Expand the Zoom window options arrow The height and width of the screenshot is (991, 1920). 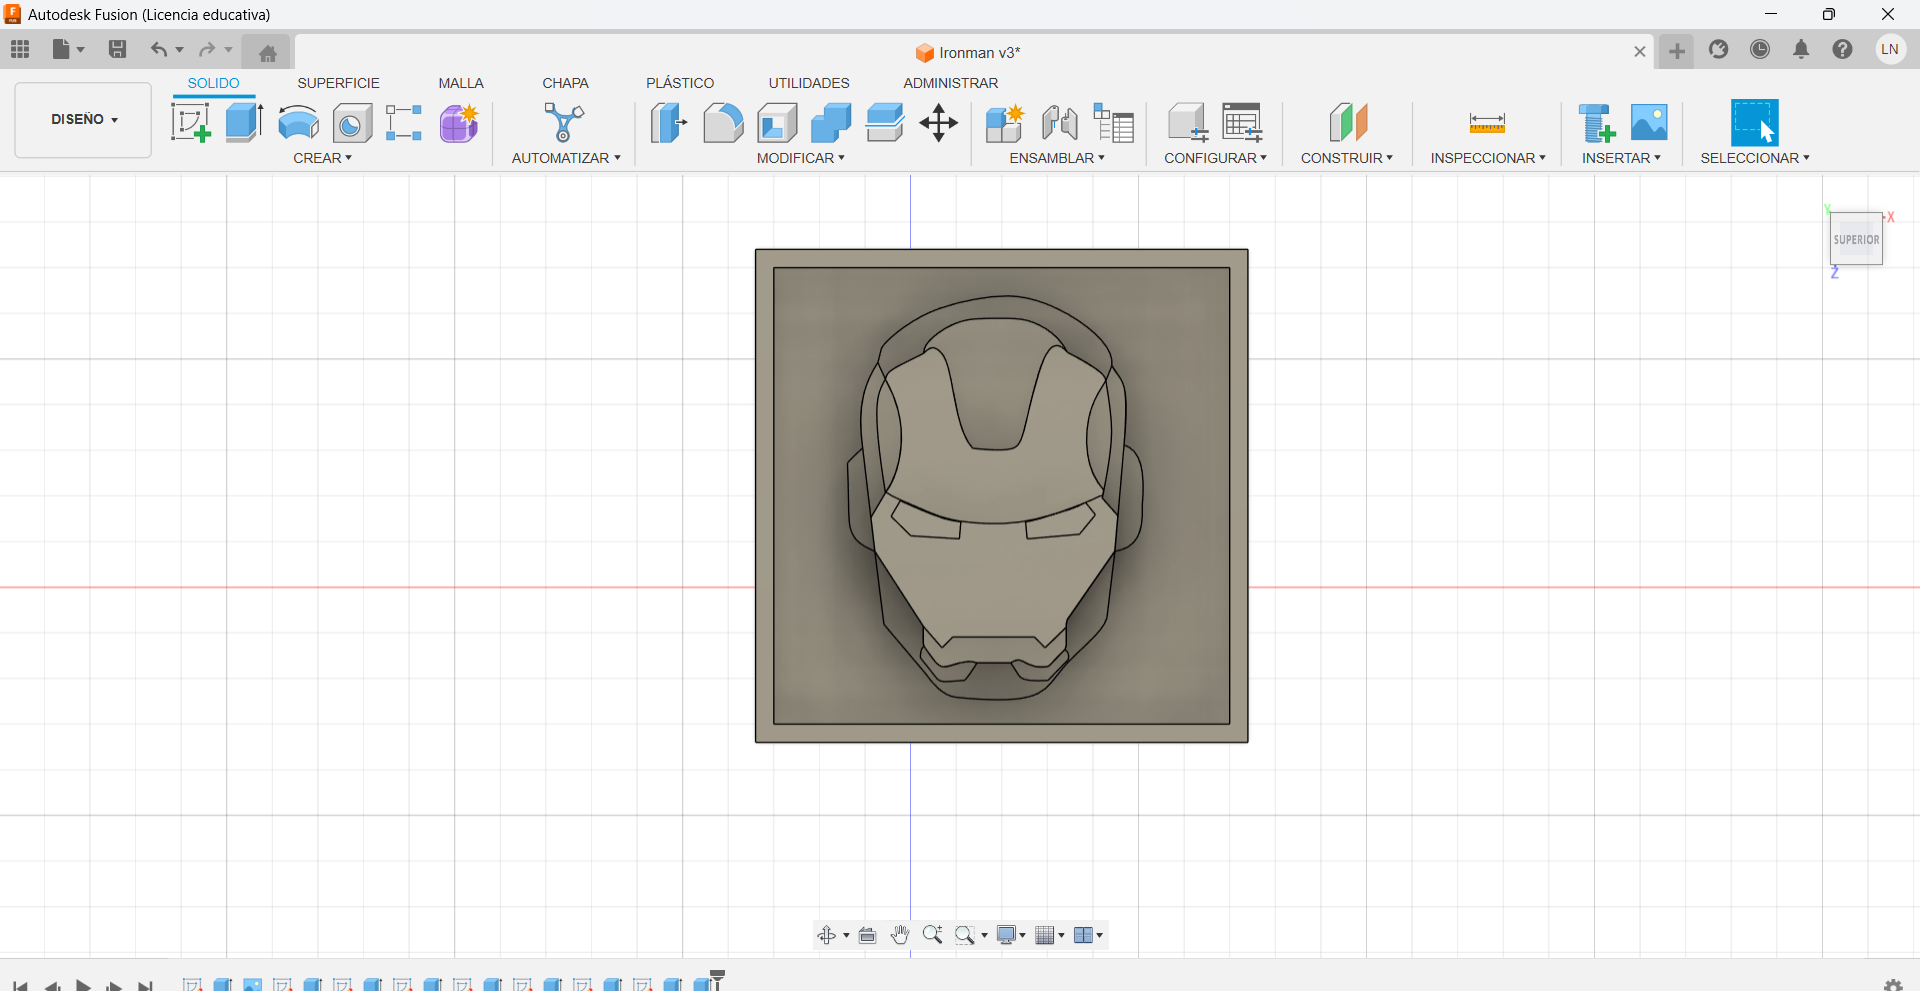[985, 936]
